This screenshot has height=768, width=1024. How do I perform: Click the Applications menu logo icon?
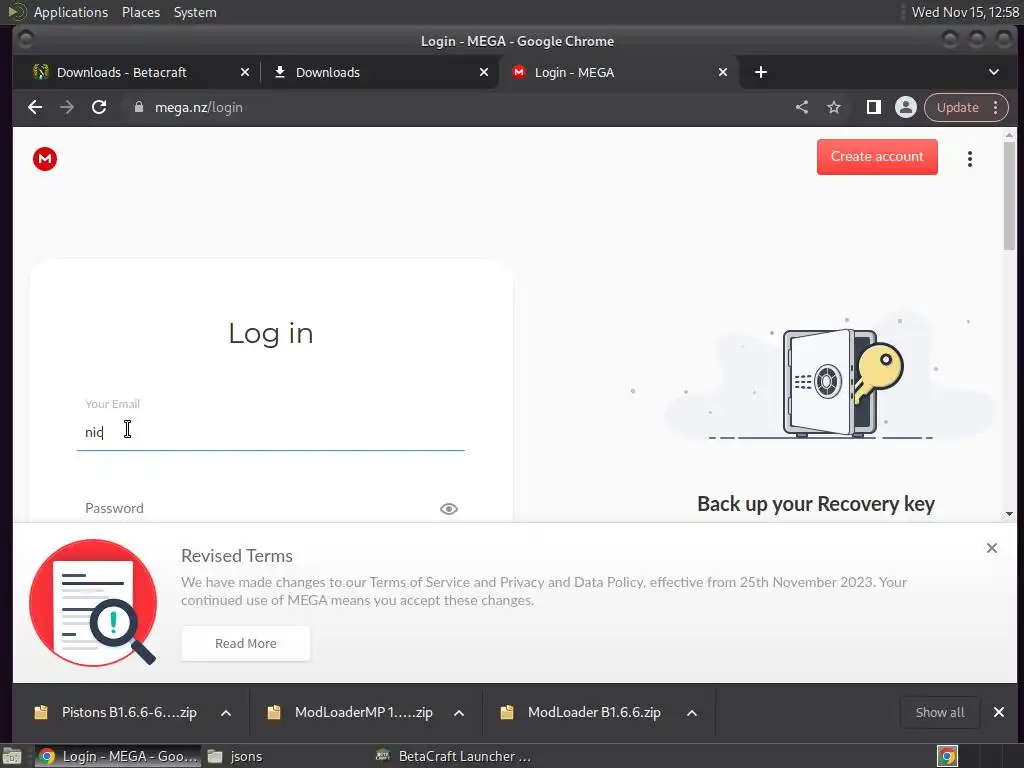point(16,12)
